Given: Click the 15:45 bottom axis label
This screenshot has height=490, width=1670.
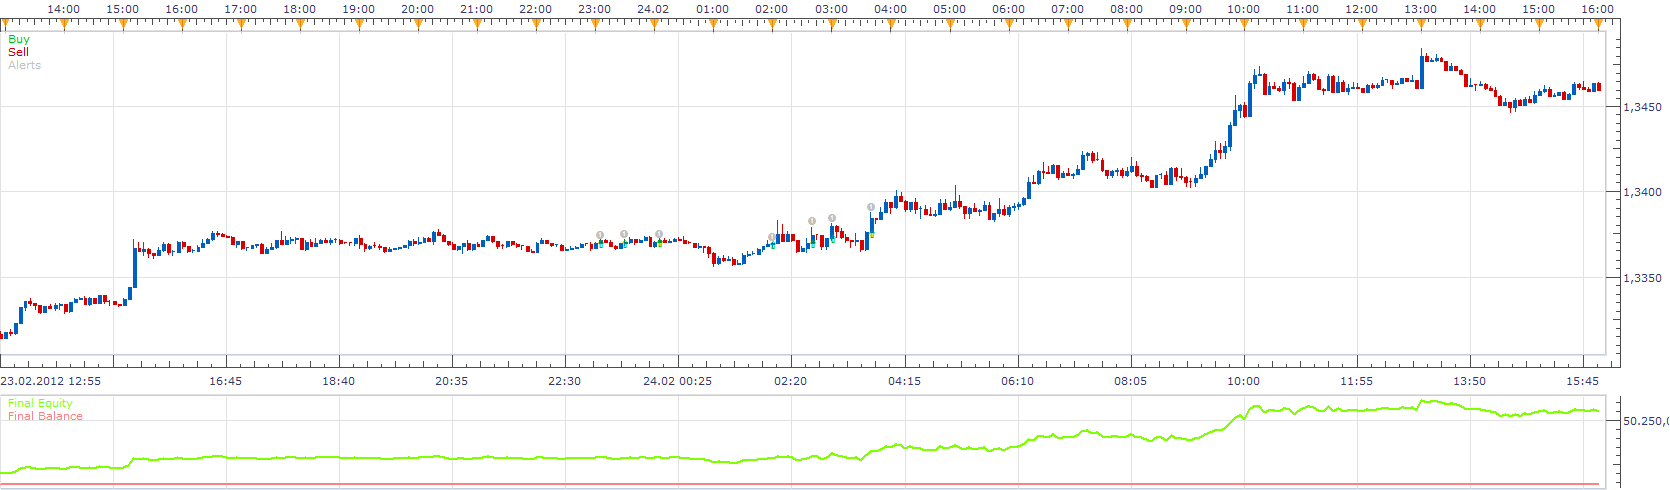Looking at the screenshot, I should coord(1582,381).
